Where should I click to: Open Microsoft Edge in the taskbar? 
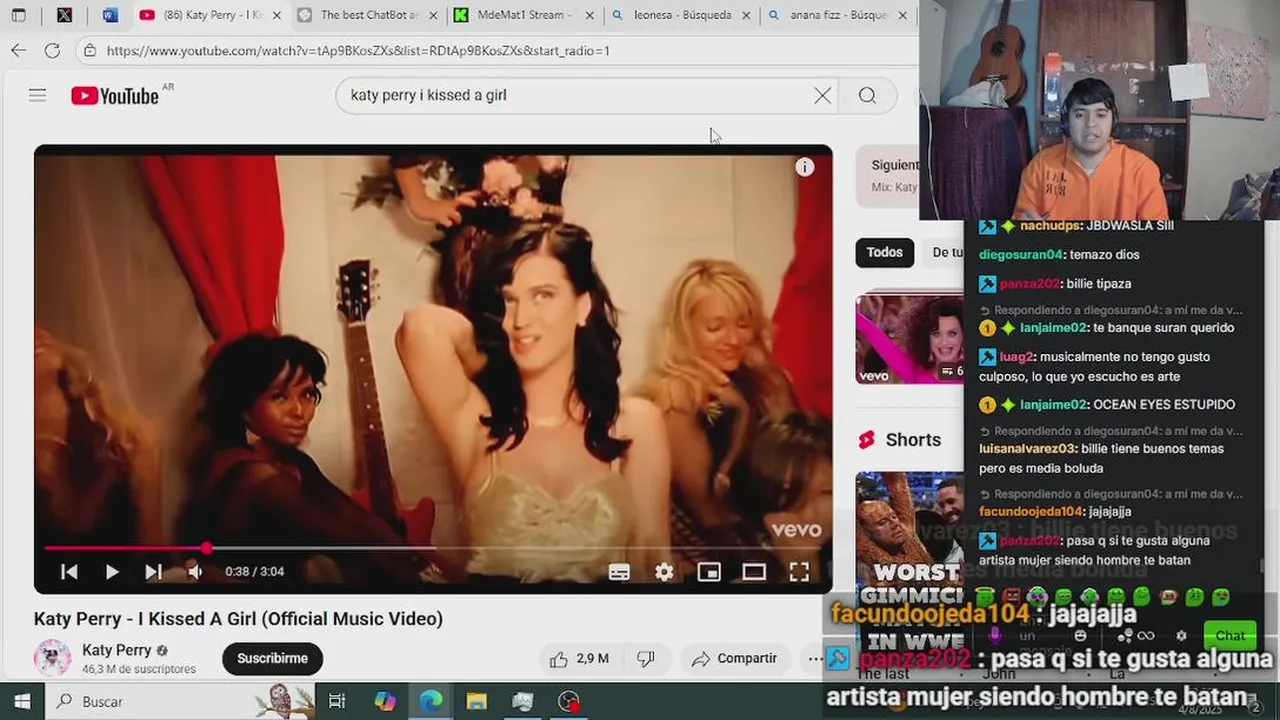pyautogui.click(x=431, y=701)
